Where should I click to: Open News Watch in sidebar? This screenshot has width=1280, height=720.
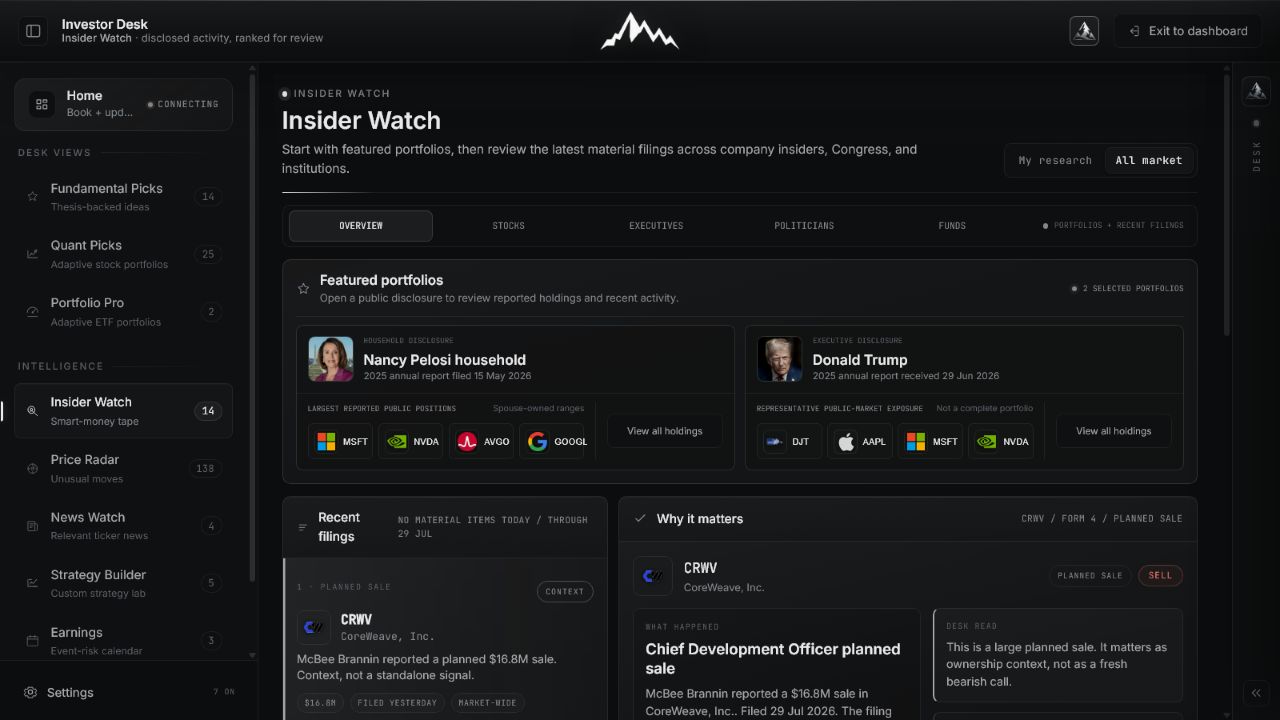[x=123, y=526]
